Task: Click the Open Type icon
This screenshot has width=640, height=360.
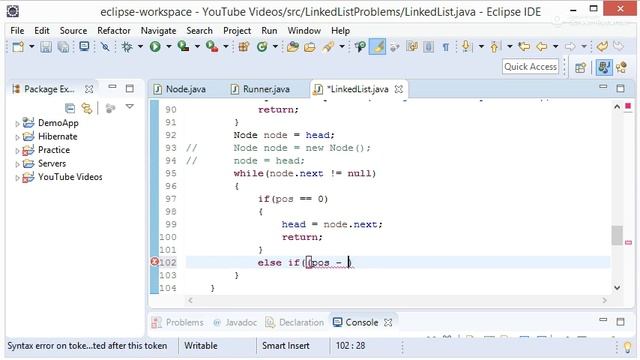Action: (293, 47)
